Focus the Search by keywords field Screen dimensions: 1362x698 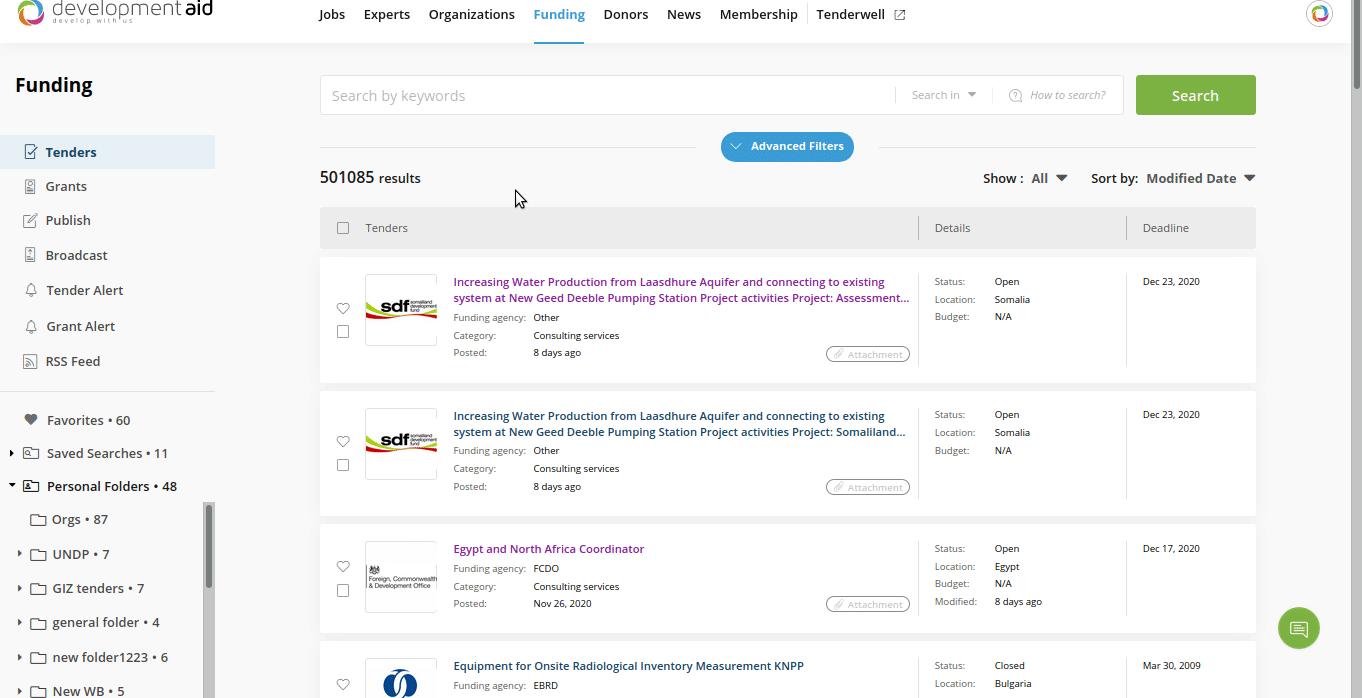[x=608, y=95]
